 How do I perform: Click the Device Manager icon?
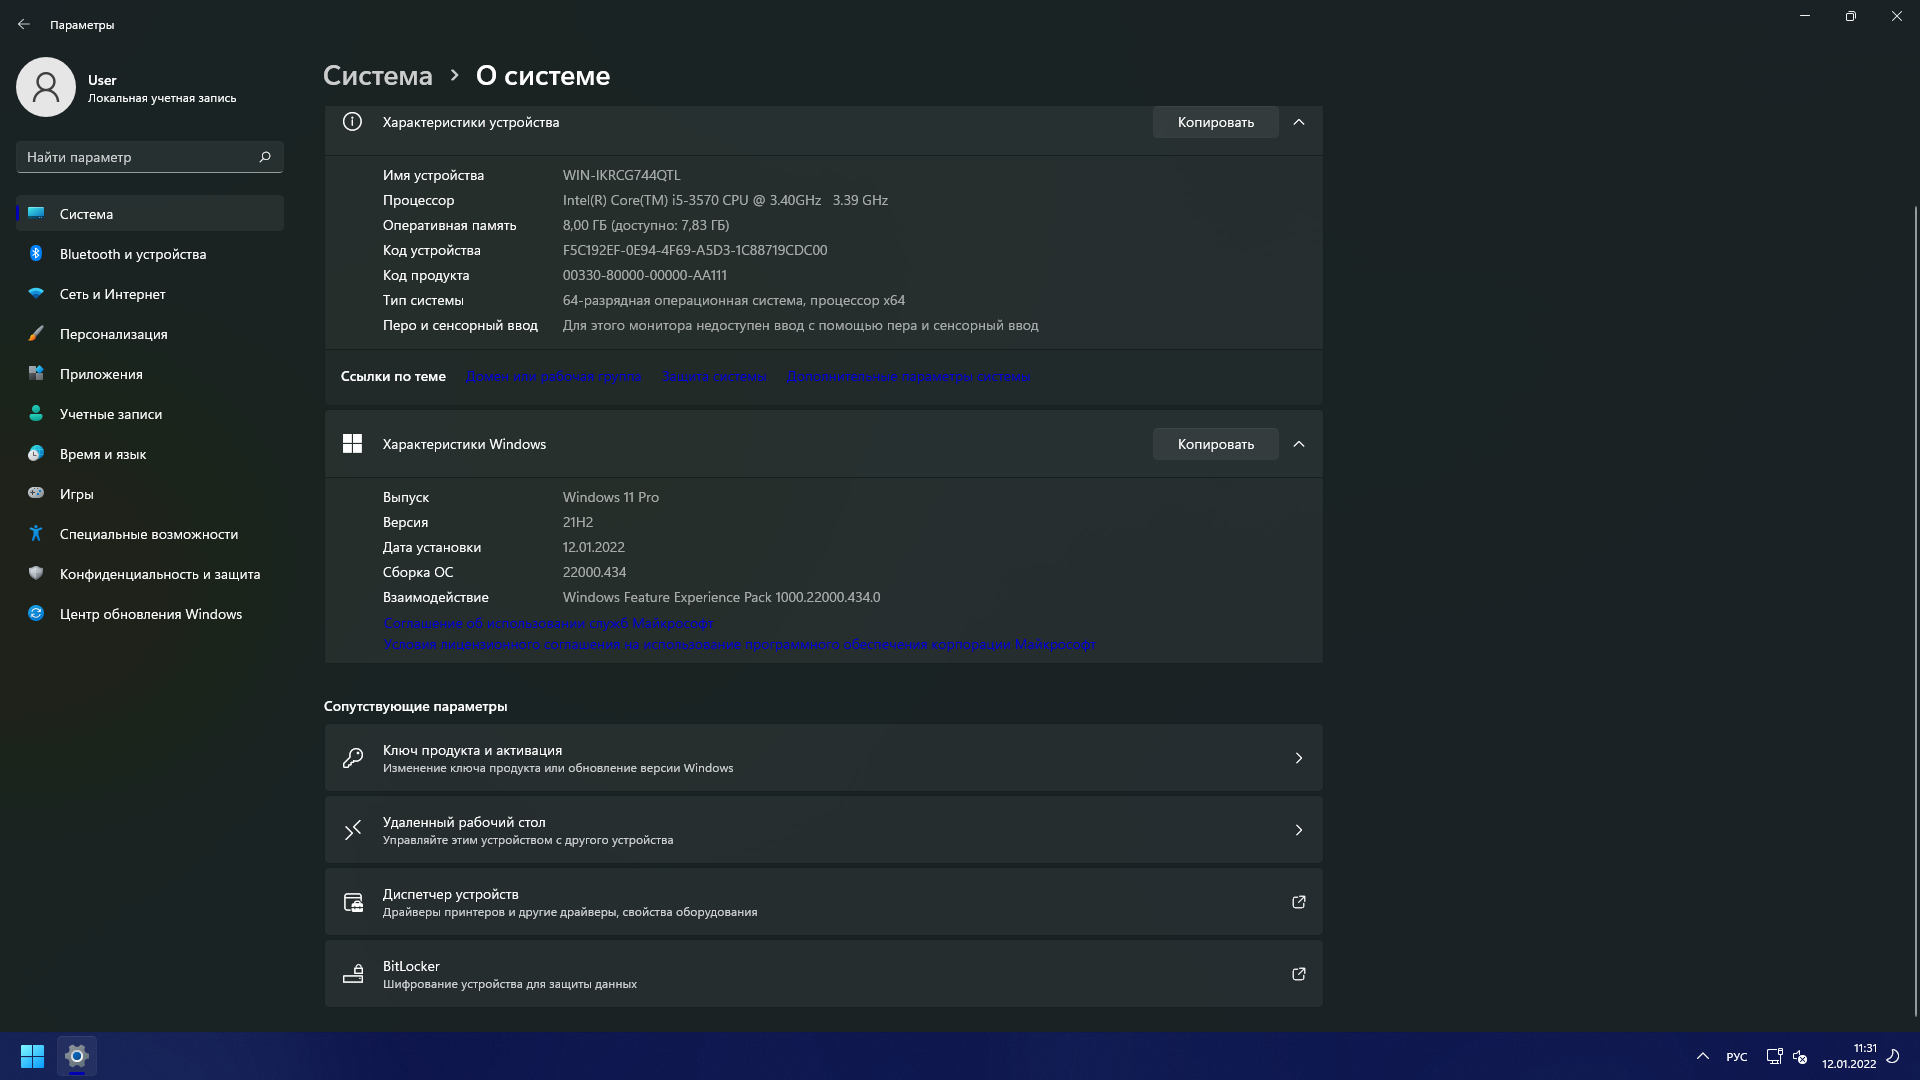[352, 902]
